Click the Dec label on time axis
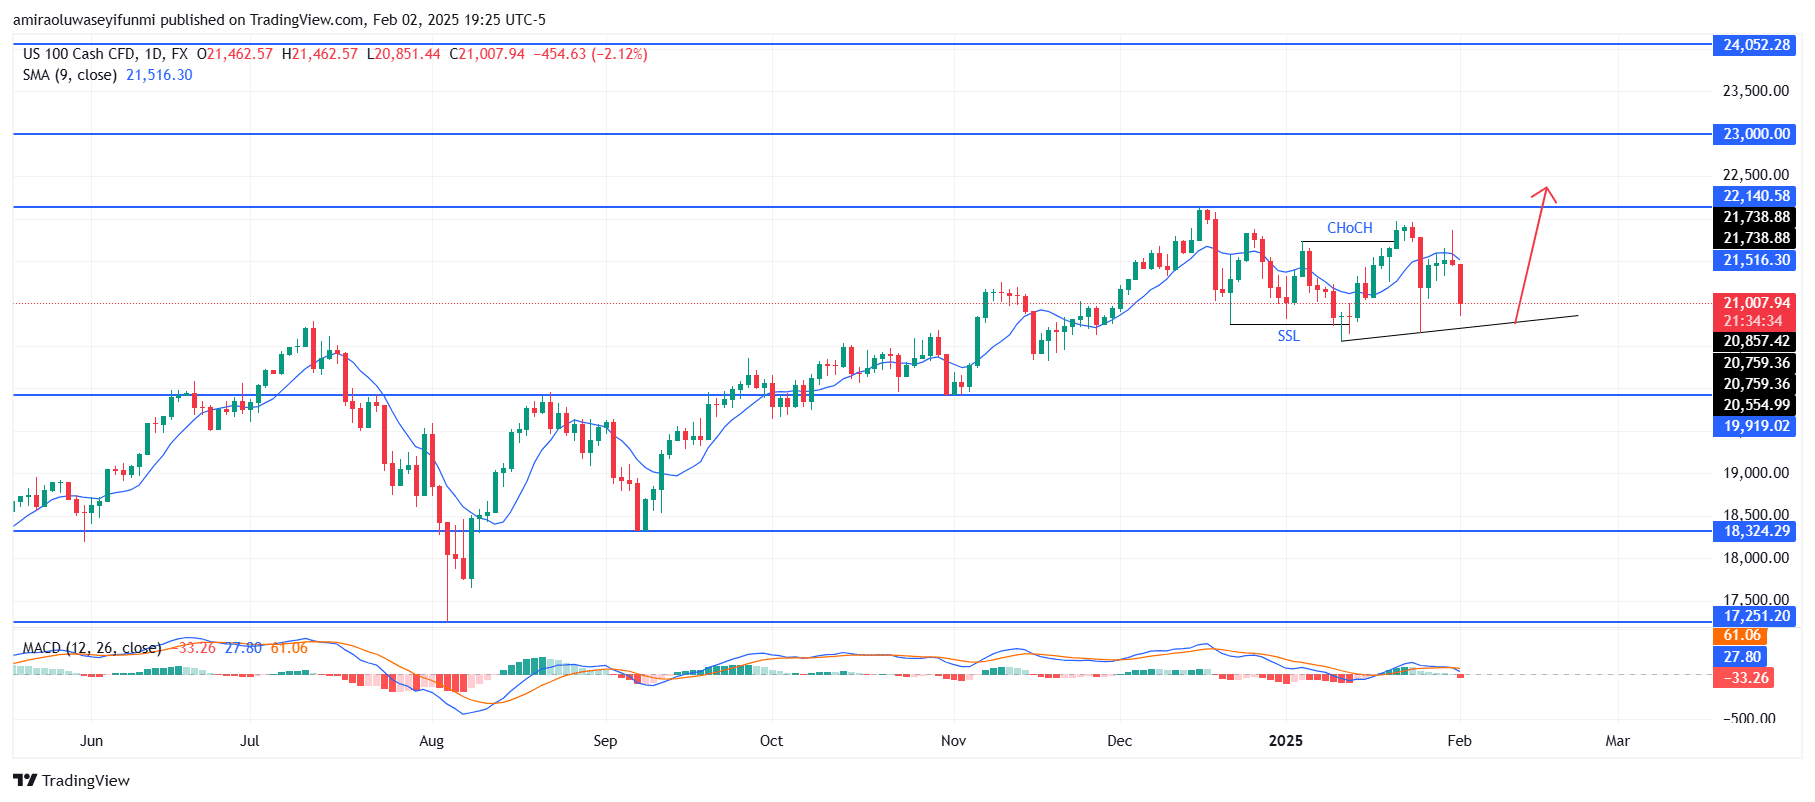This screenshot has width=1815, height=802. pyautogui.click(x=1119, y=741)
